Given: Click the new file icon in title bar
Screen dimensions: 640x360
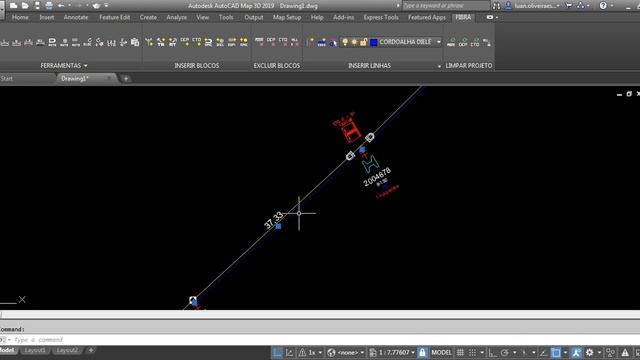Looking at the screenshot, I should (13, 6).
